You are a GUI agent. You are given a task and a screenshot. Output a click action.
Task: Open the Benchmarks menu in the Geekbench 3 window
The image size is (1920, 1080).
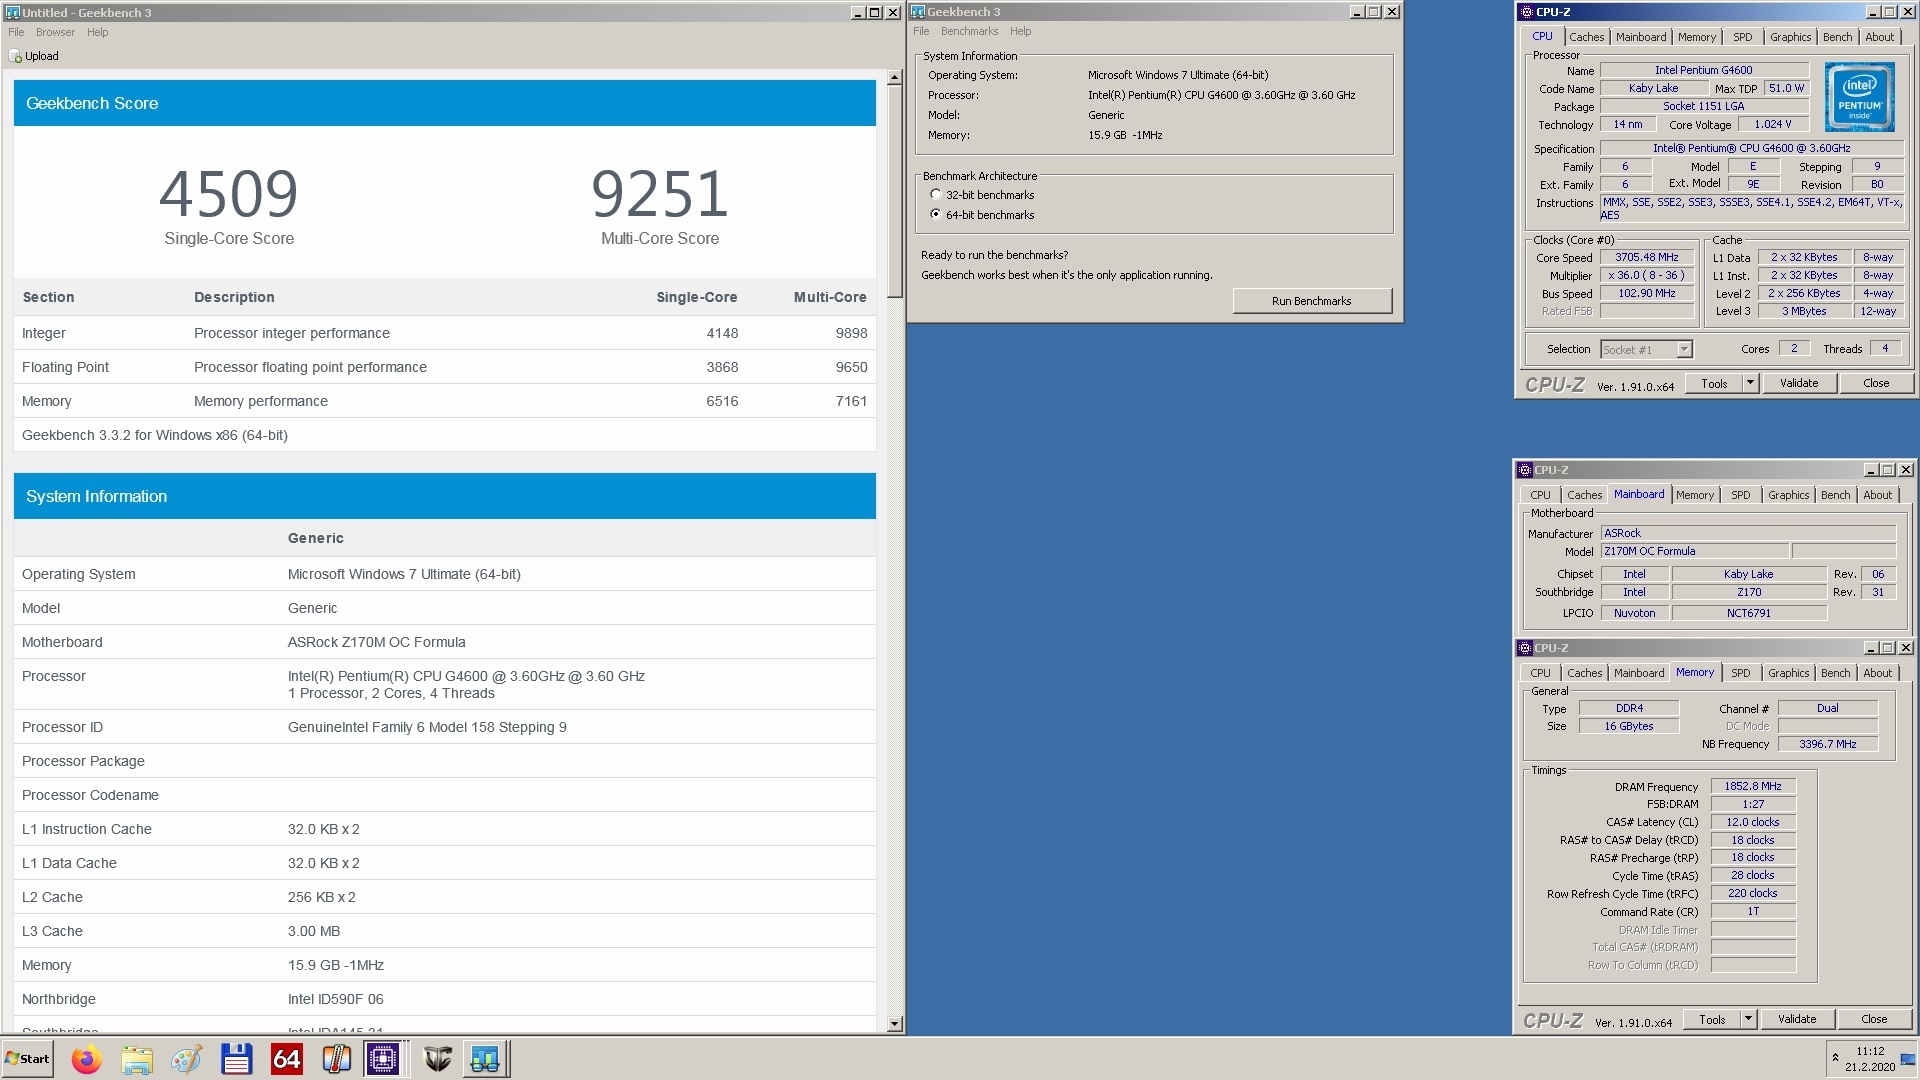coord(969,31)
